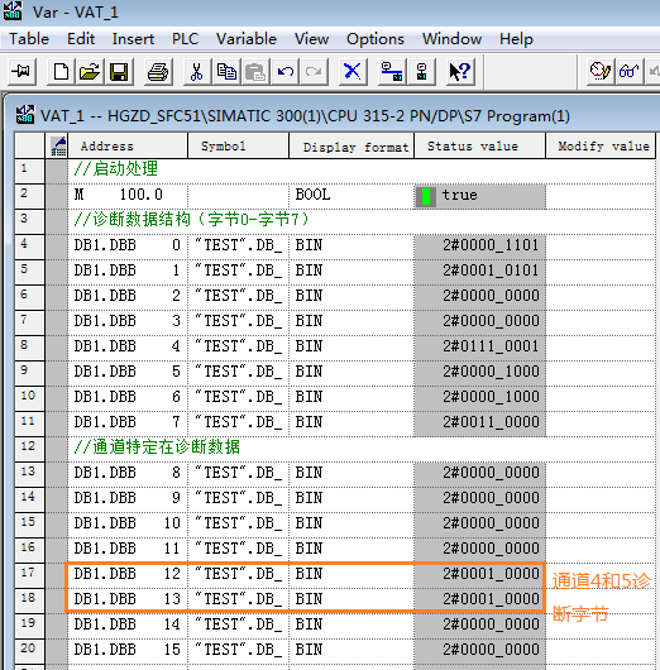
Task: Click status value 2#0011_0000
Action: pyautogui.click(x=480, y=423)
